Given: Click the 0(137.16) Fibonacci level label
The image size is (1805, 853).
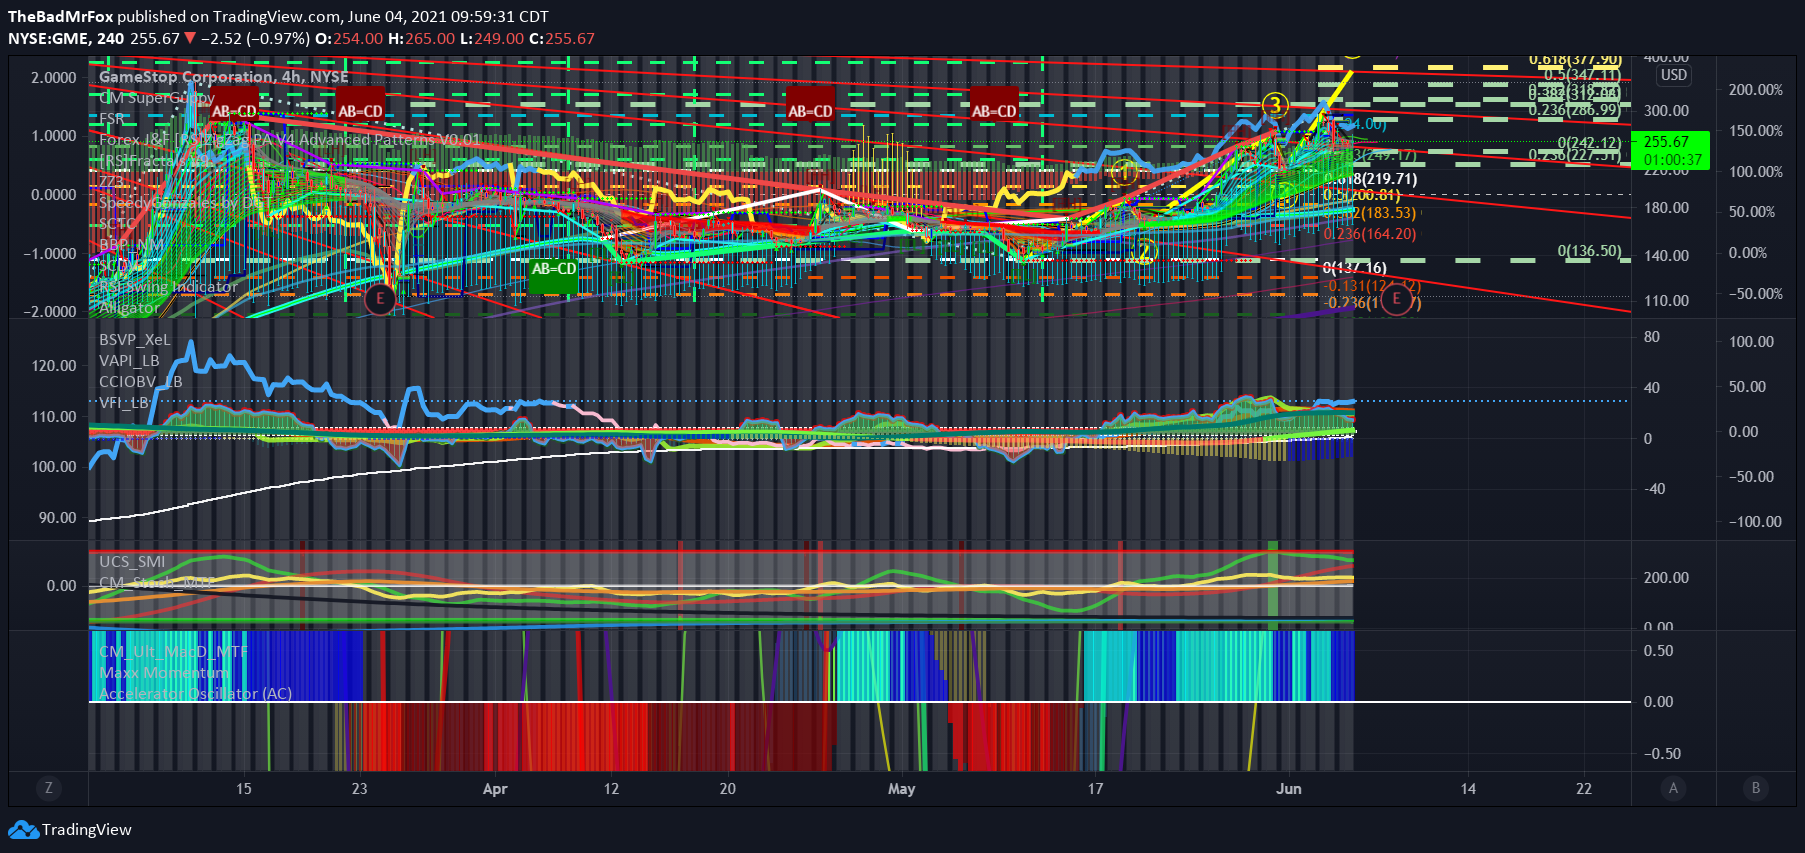Looking at the screenshot, I should pyautogui.click(x=1355, y=267).
